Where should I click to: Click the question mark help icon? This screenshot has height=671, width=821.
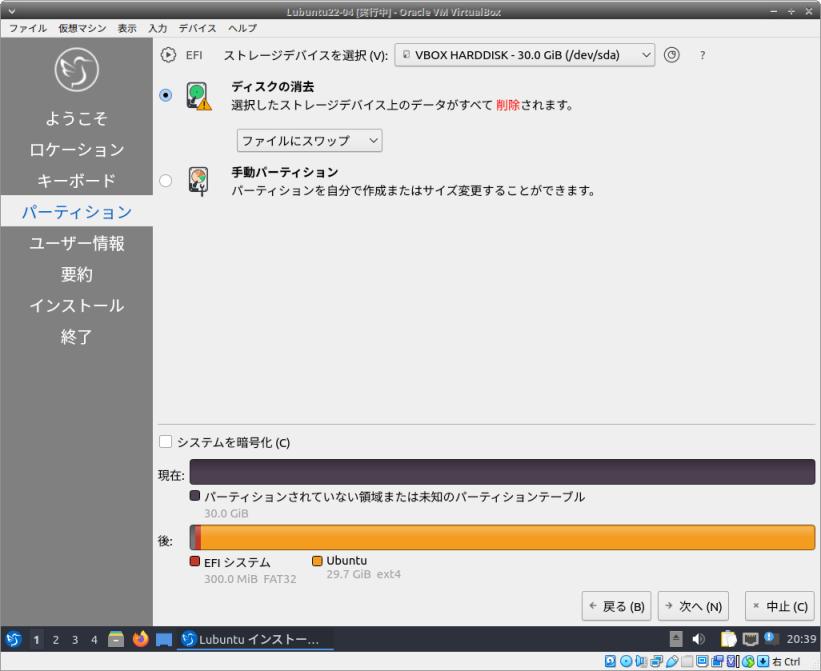702,55
